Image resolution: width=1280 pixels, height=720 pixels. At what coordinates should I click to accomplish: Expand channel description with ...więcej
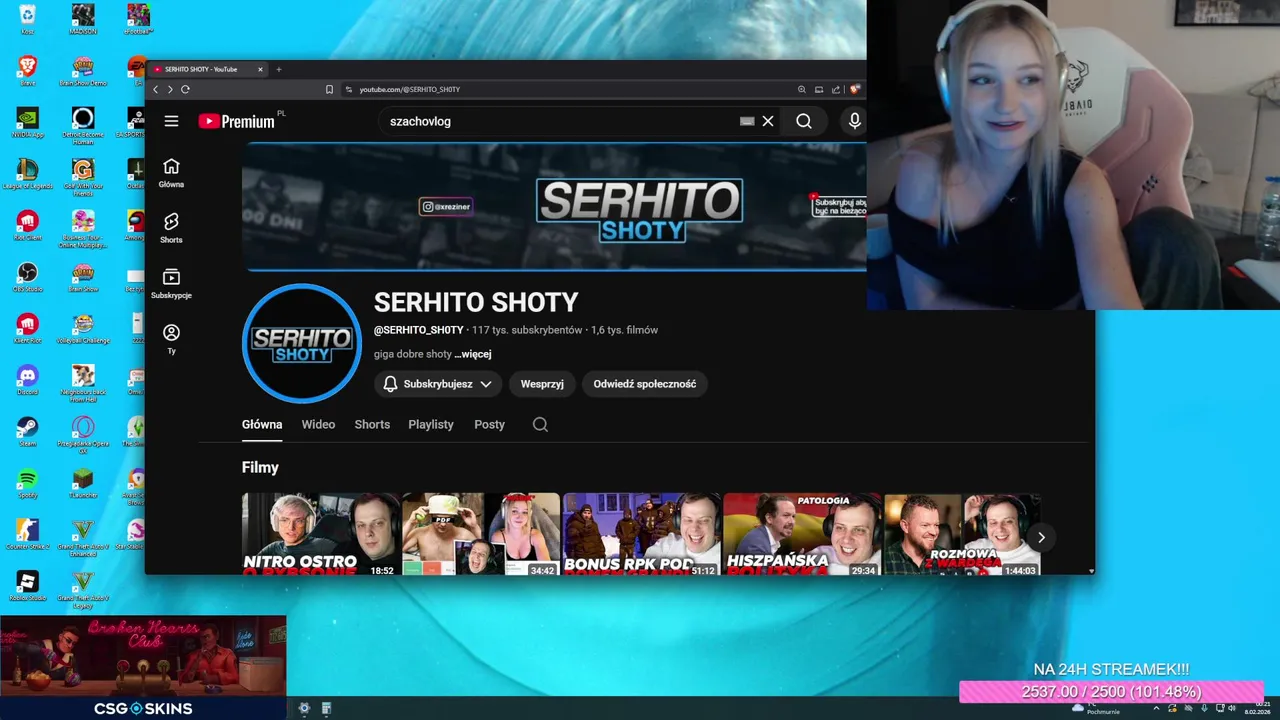pos(473,354)
